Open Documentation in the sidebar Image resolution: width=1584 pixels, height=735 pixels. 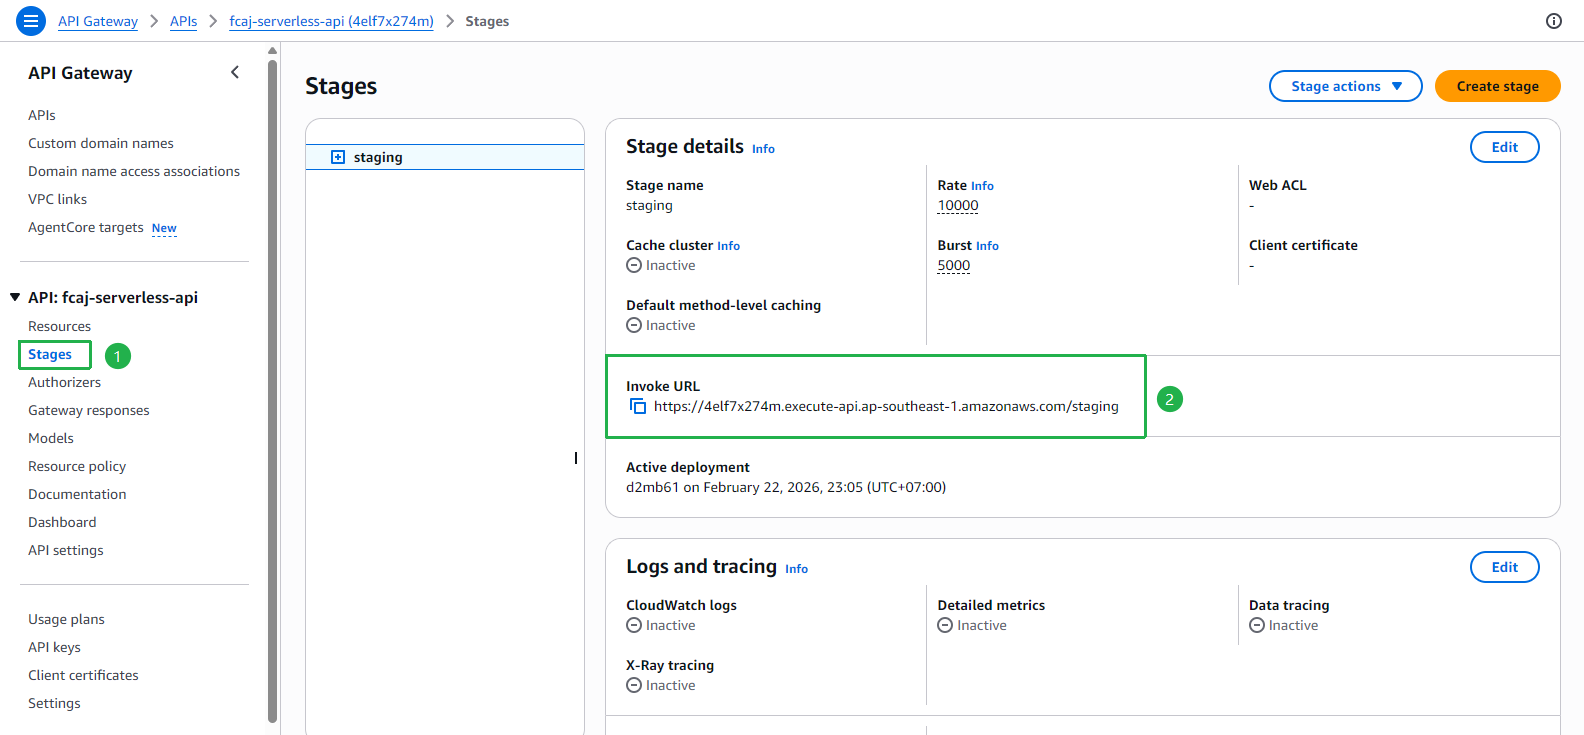coord(77,494)
